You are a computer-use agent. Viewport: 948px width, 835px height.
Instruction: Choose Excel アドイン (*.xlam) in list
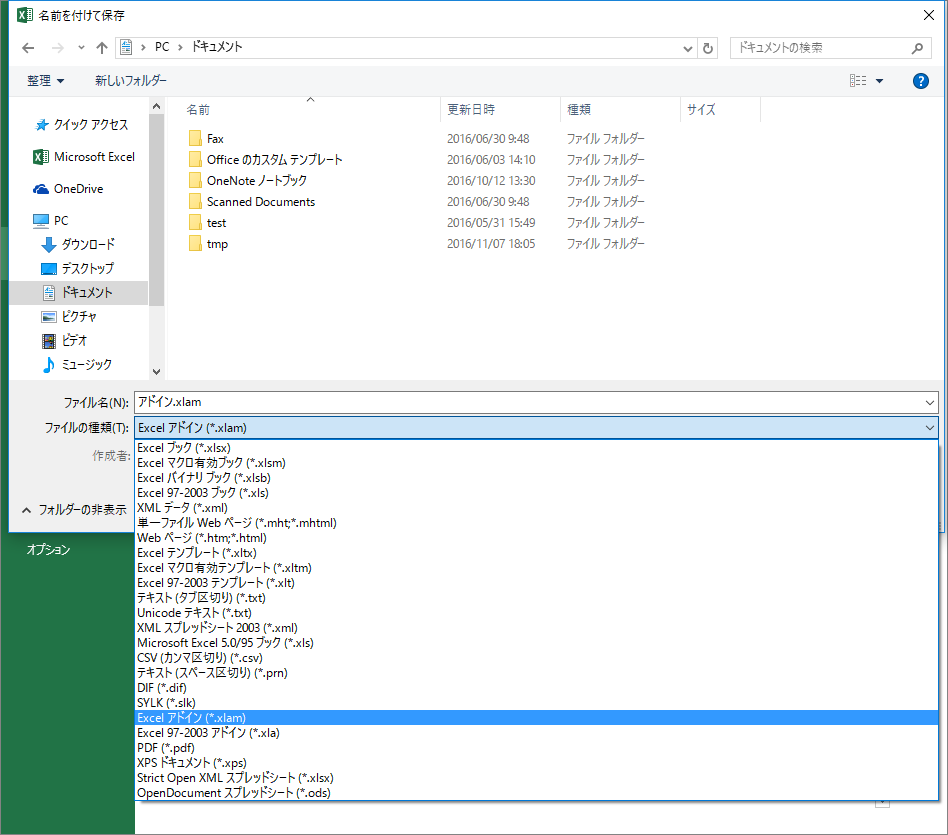tap(536, 718)
